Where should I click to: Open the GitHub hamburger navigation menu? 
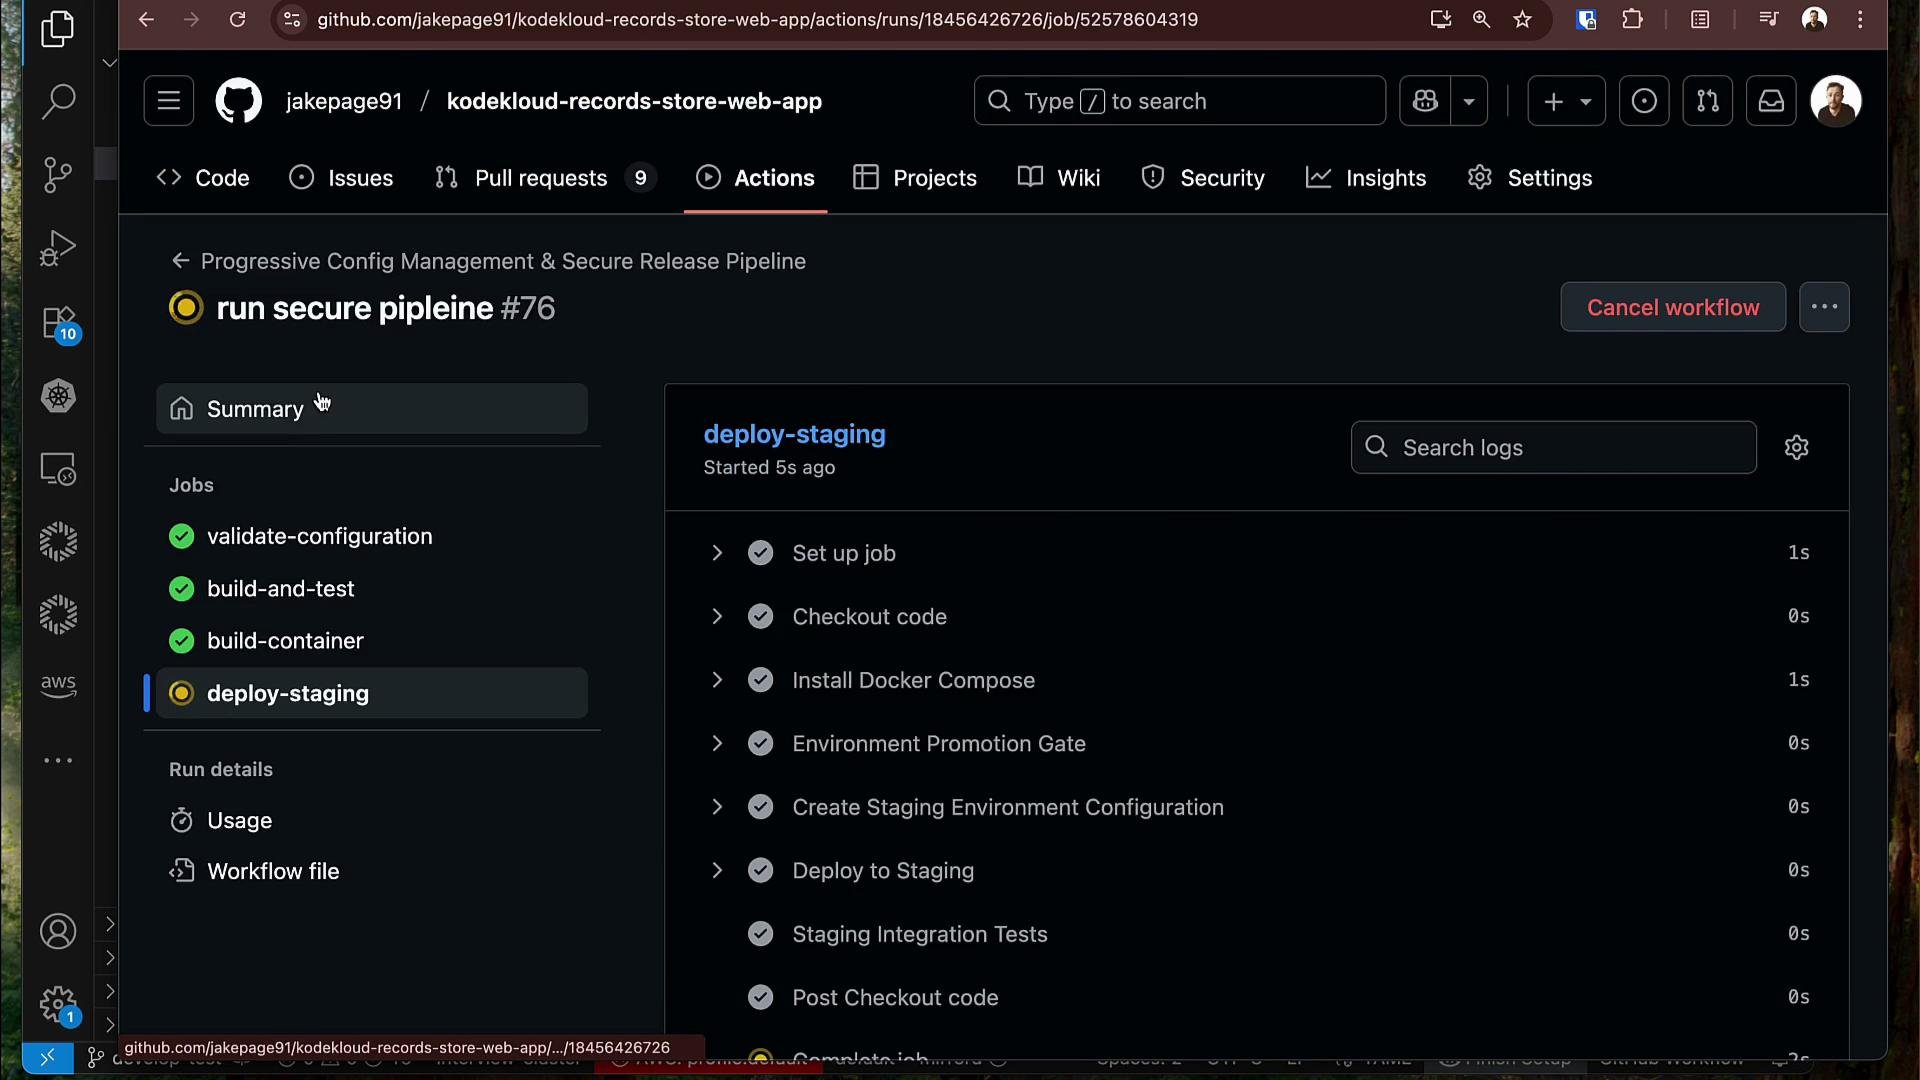click(x=169, y=101)
